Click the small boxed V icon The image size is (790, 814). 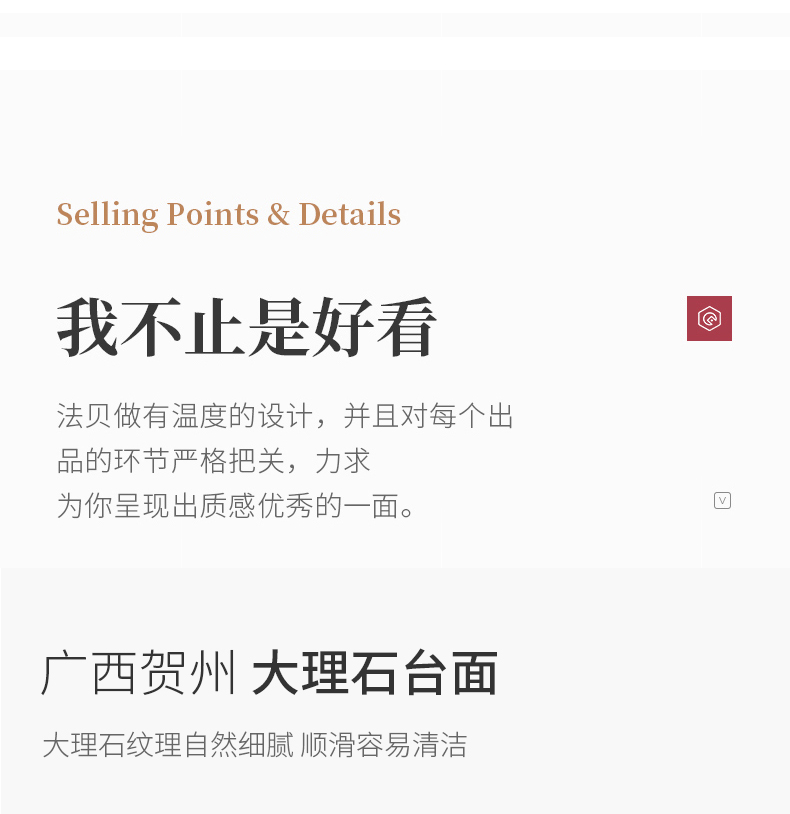(722, 500)
